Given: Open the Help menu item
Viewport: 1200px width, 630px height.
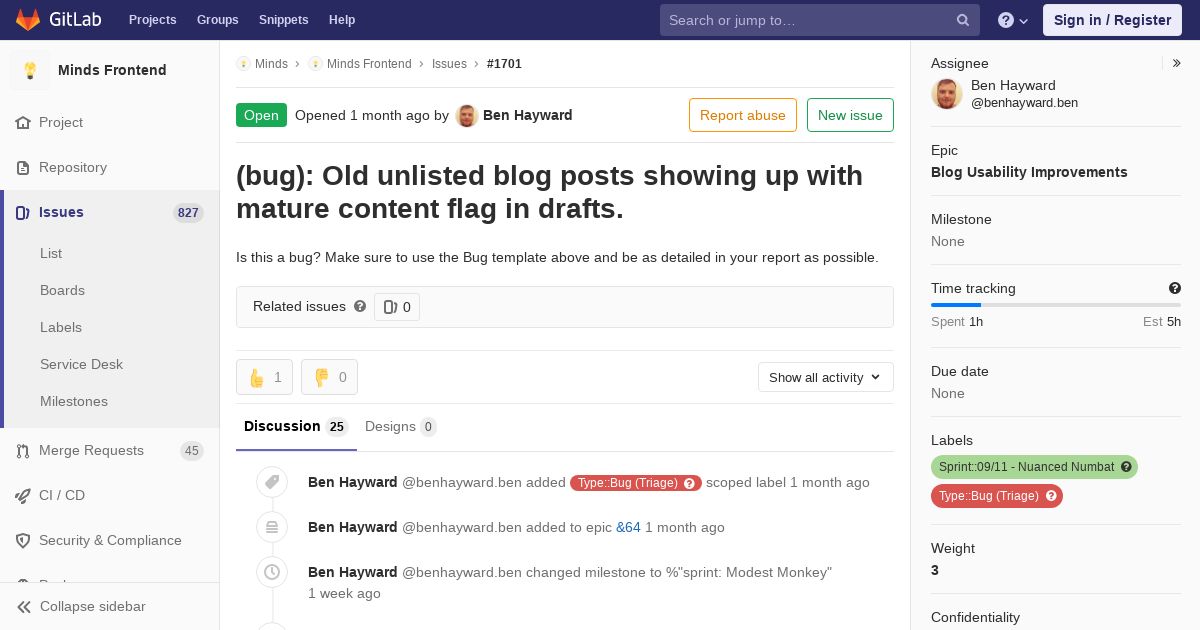Looking at the screenshot, I should click(342, 20).
